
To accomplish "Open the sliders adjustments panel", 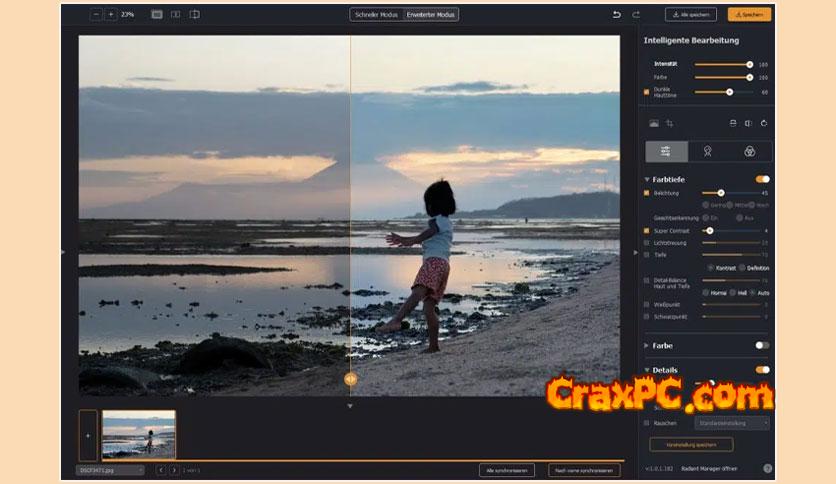I will tap(665, 151).
